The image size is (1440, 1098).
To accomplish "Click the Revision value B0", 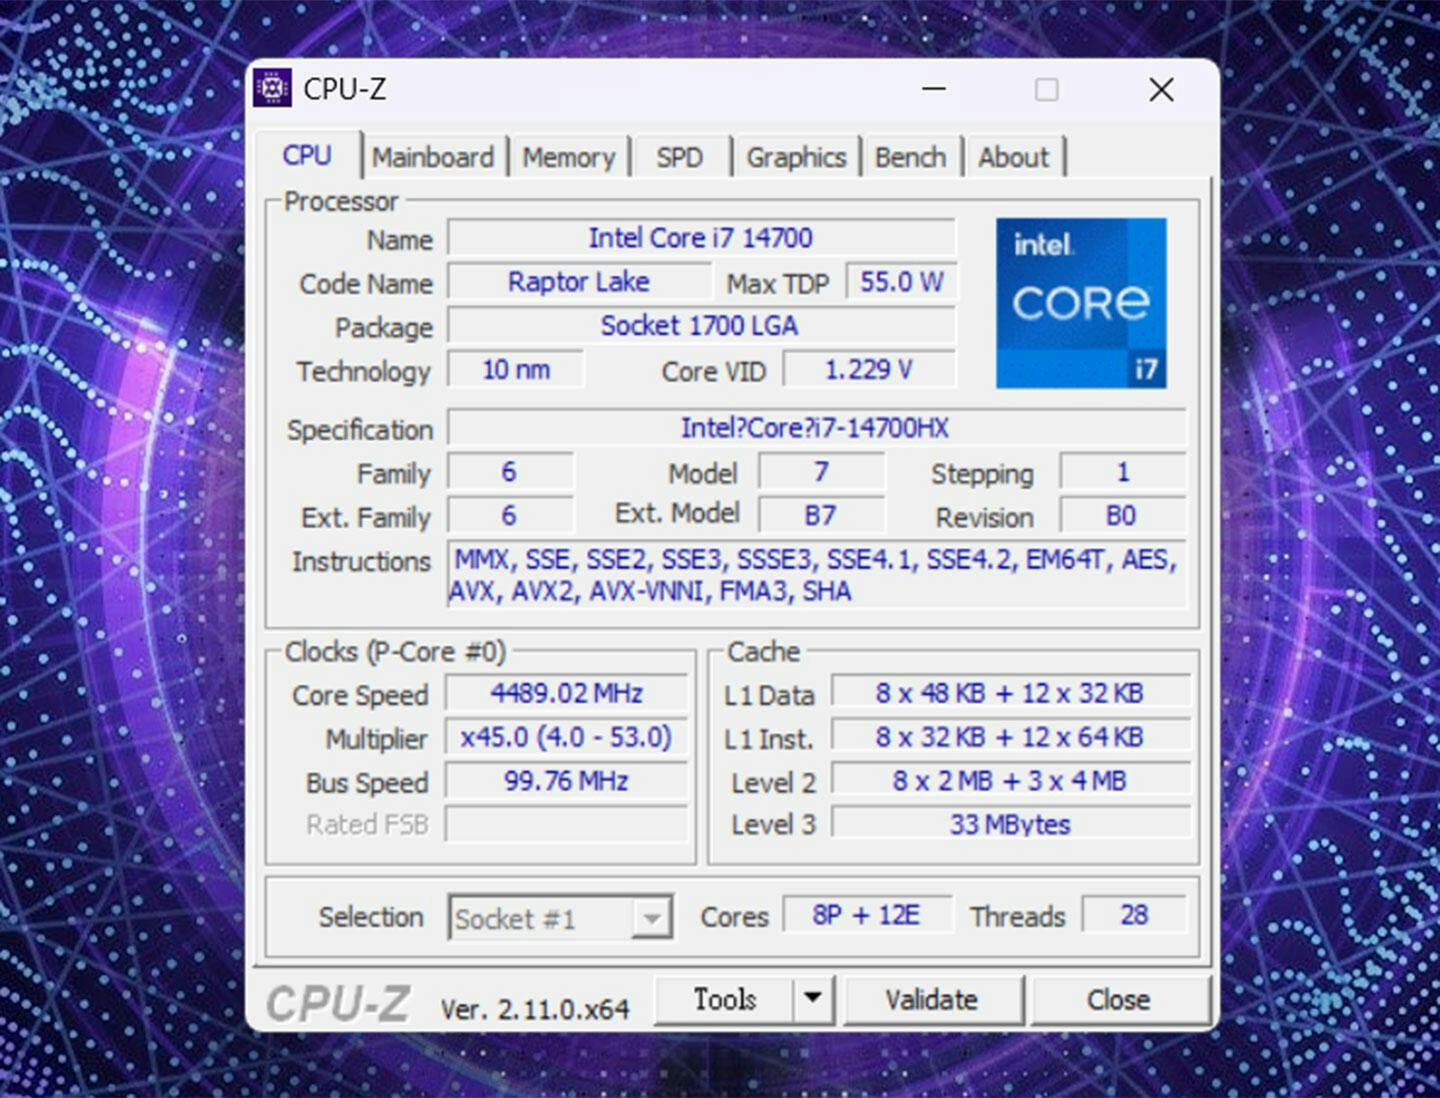I will 1122,516.
